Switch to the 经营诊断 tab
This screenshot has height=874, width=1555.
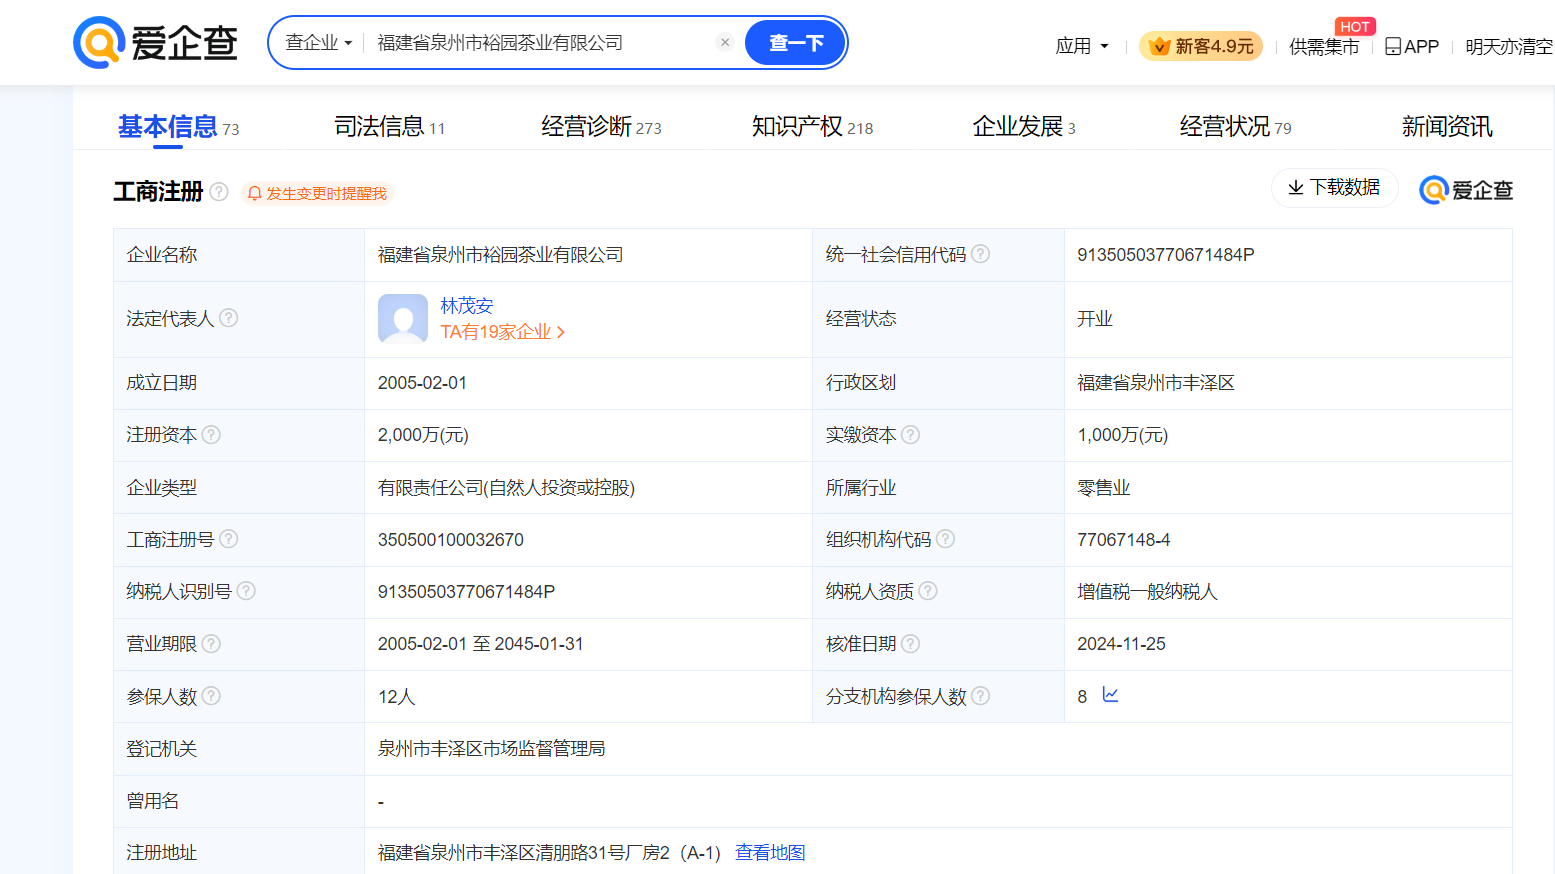(x=601, y=127)
